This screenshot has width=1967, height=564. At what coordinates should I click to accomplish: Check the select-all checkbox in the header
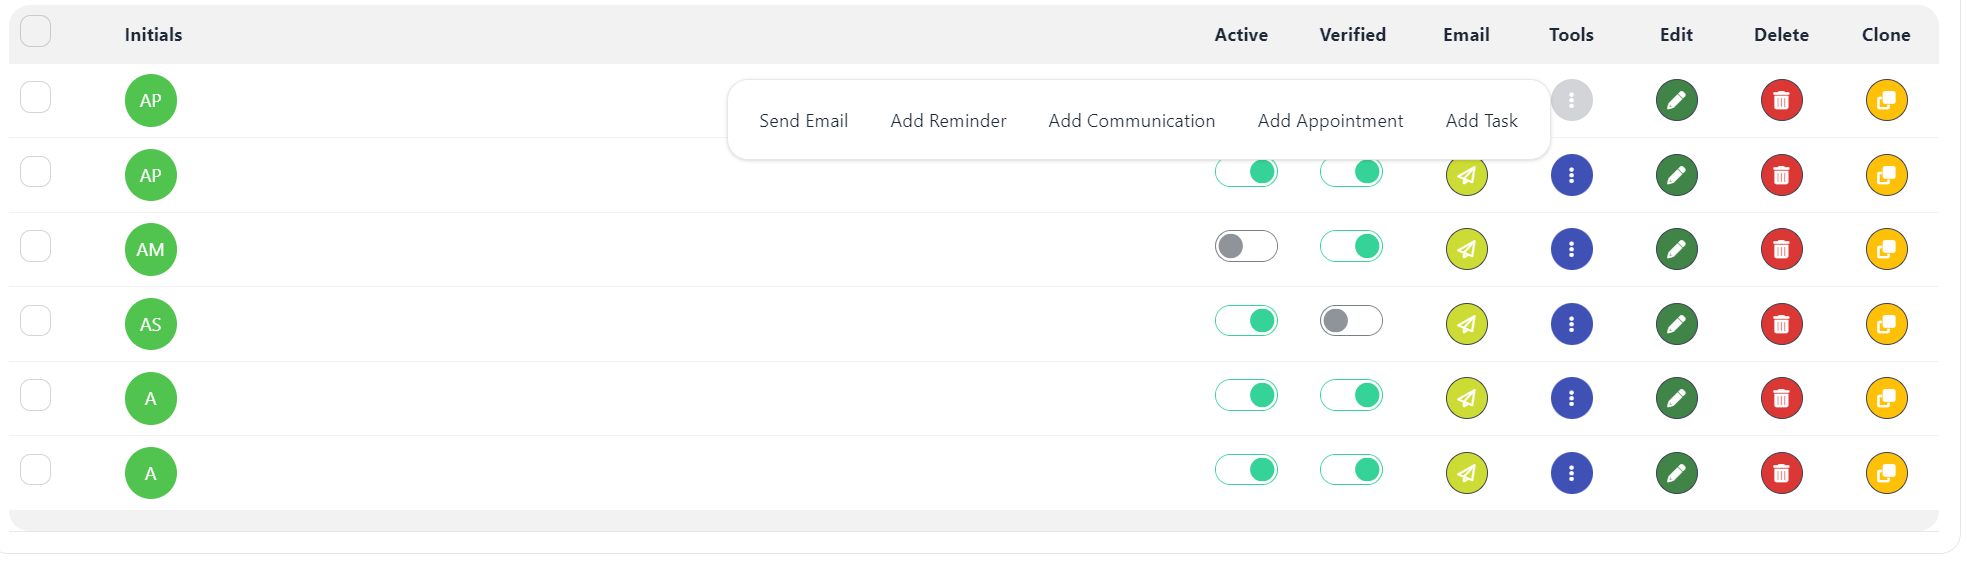(x=36, y=31)
